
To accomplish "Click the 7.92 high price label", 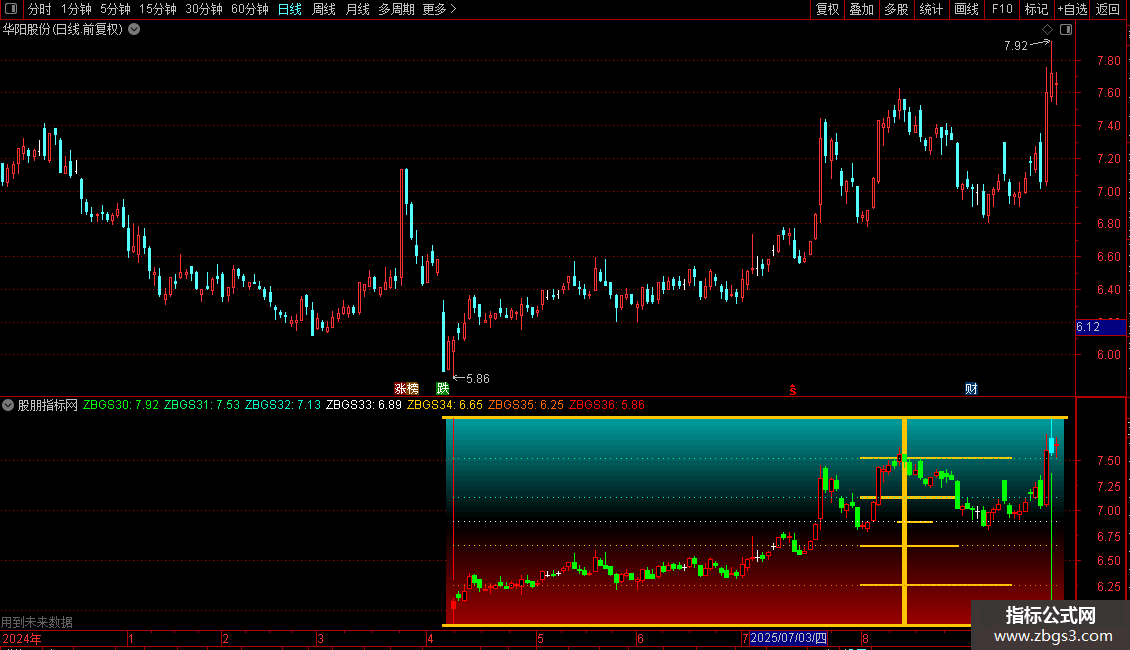I will [1015, 45].
